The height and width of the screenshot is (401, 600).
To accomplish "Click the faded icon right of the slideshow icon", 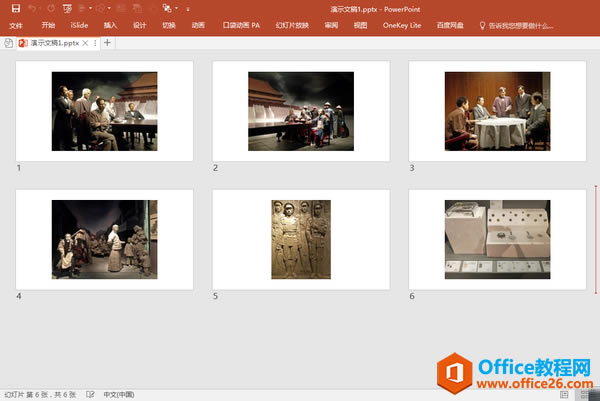I will tap(83, 8).
